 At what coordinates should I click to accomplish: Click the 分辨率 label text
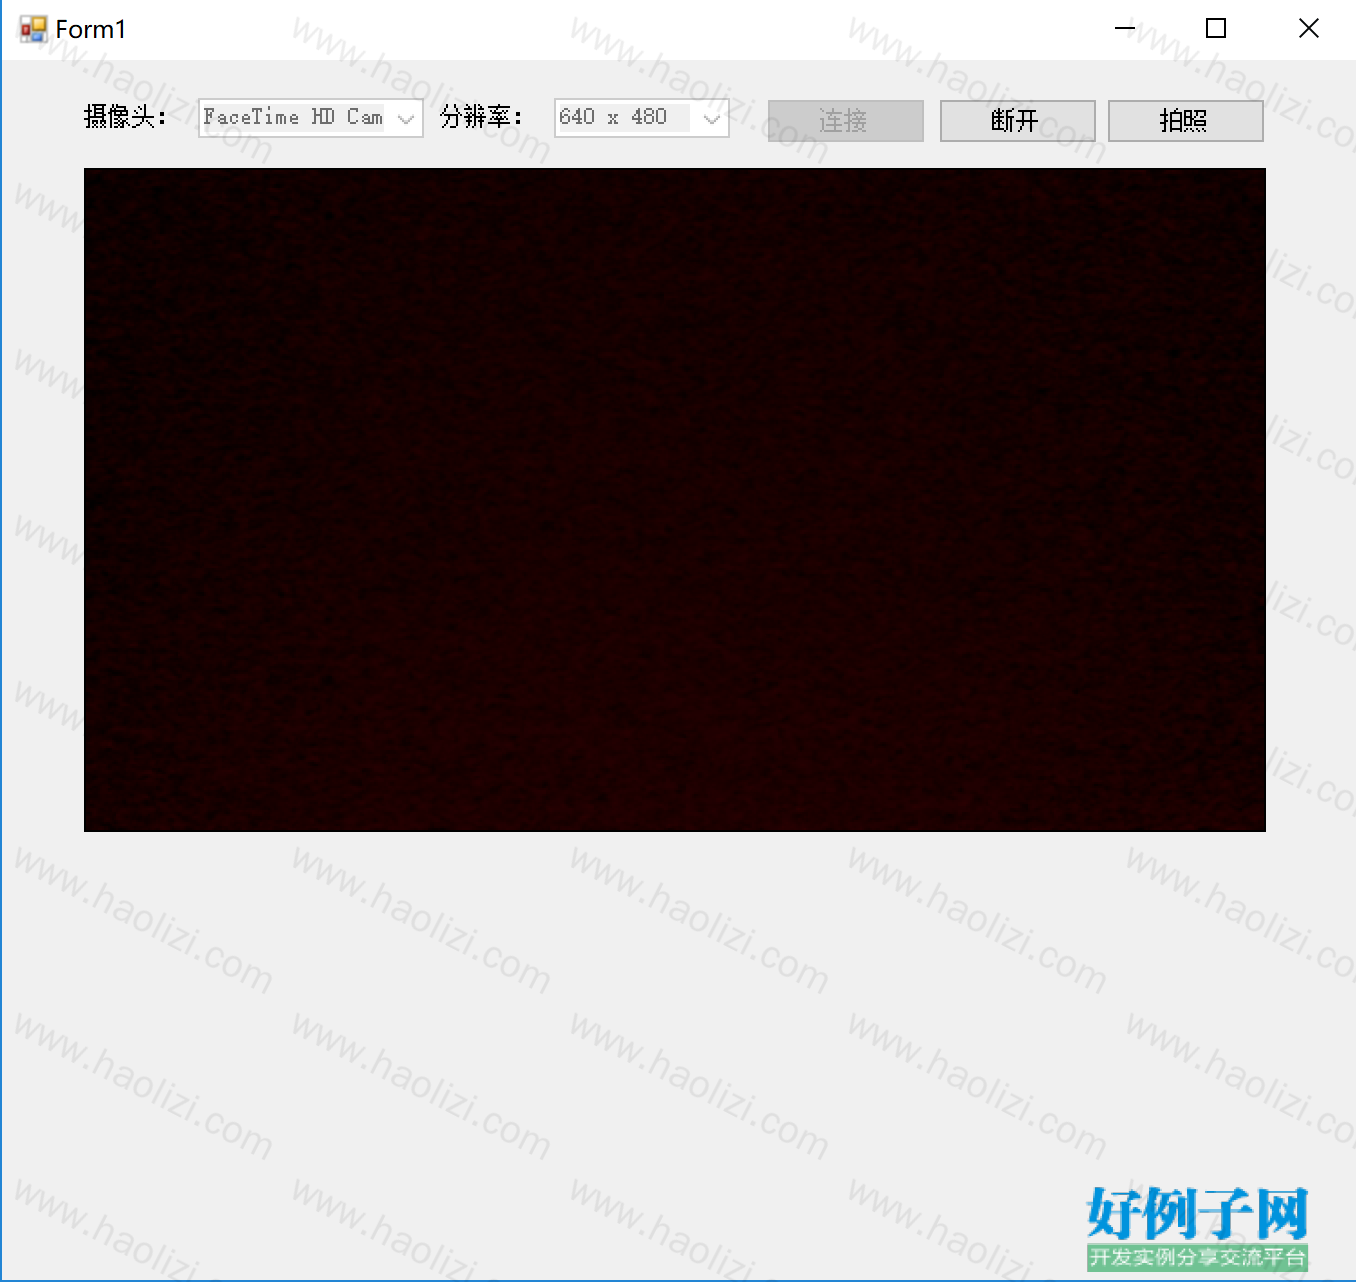[481, 117]
